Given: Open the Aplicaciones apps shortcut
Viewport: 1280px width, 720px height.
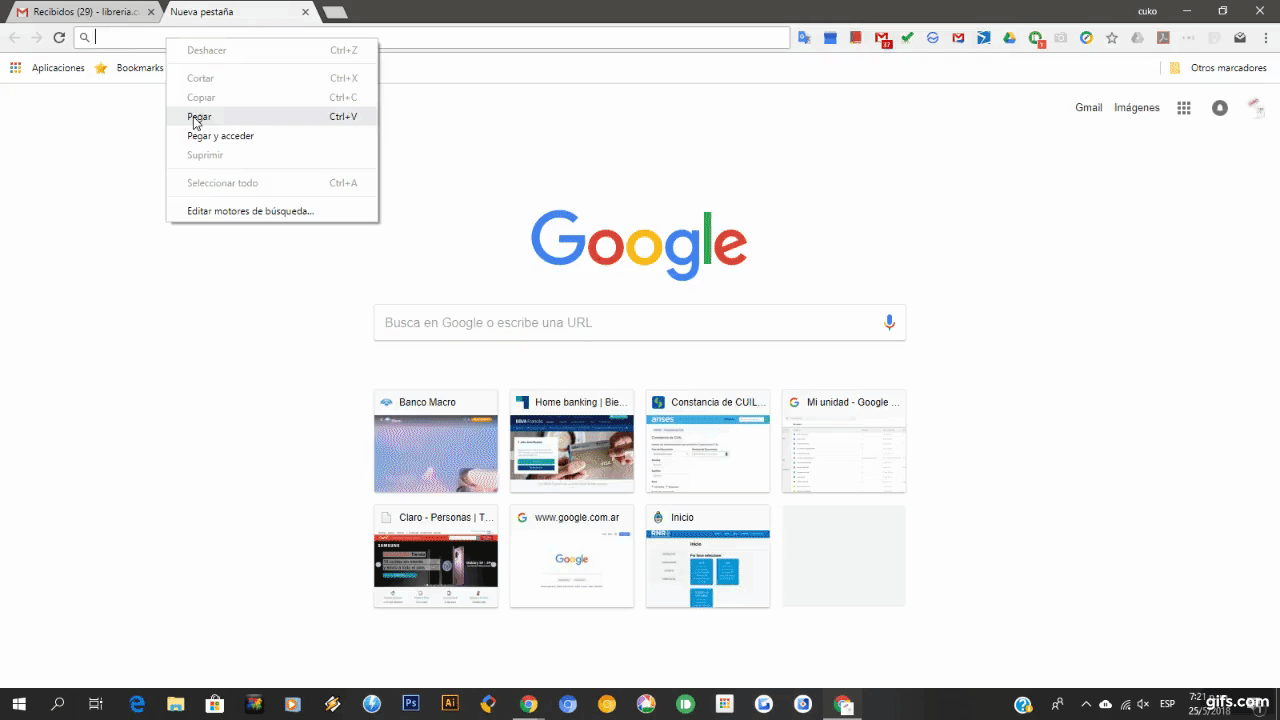Looking at the screenshot, I should tap(47, 68).
